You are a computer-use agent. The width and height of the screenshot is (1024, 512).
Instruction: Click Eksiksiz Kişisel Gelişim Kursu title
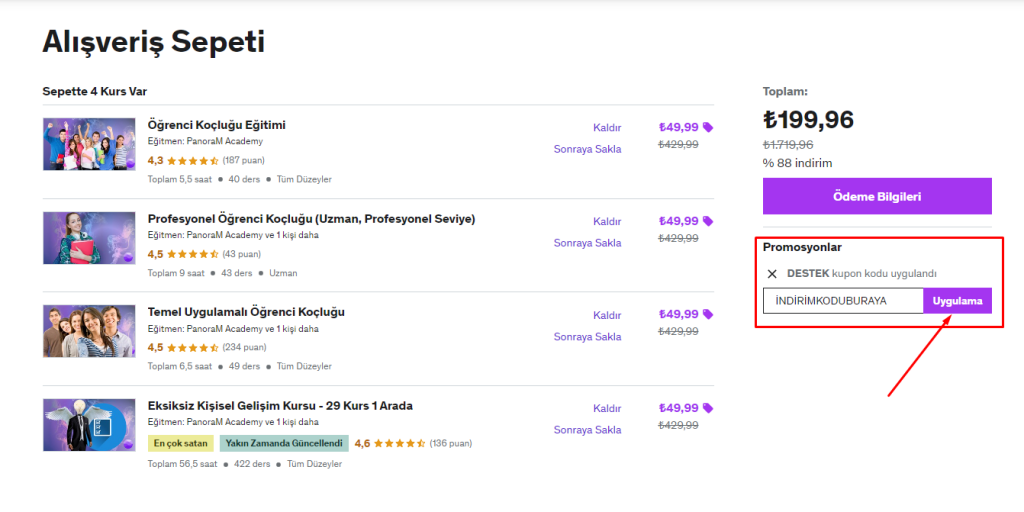[280, 406]
